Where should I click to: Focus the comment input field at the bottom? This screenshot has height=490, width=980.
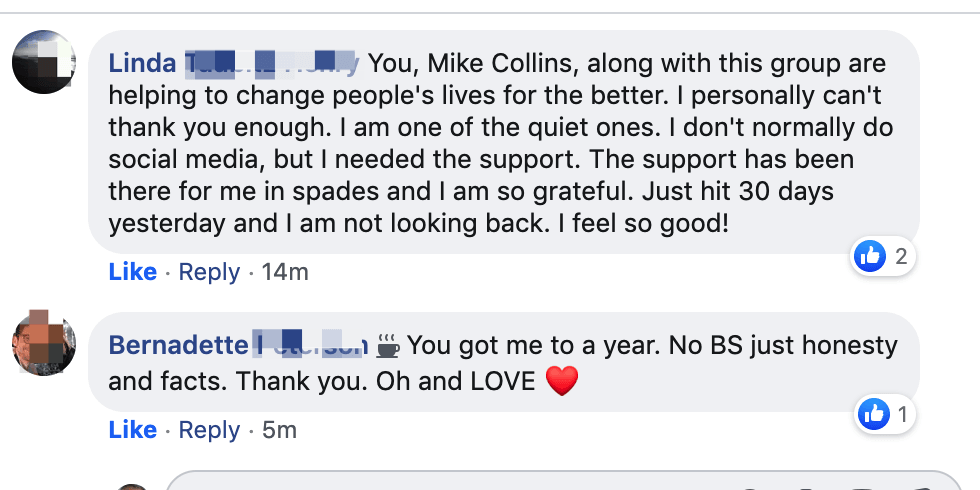coord(560,482)
